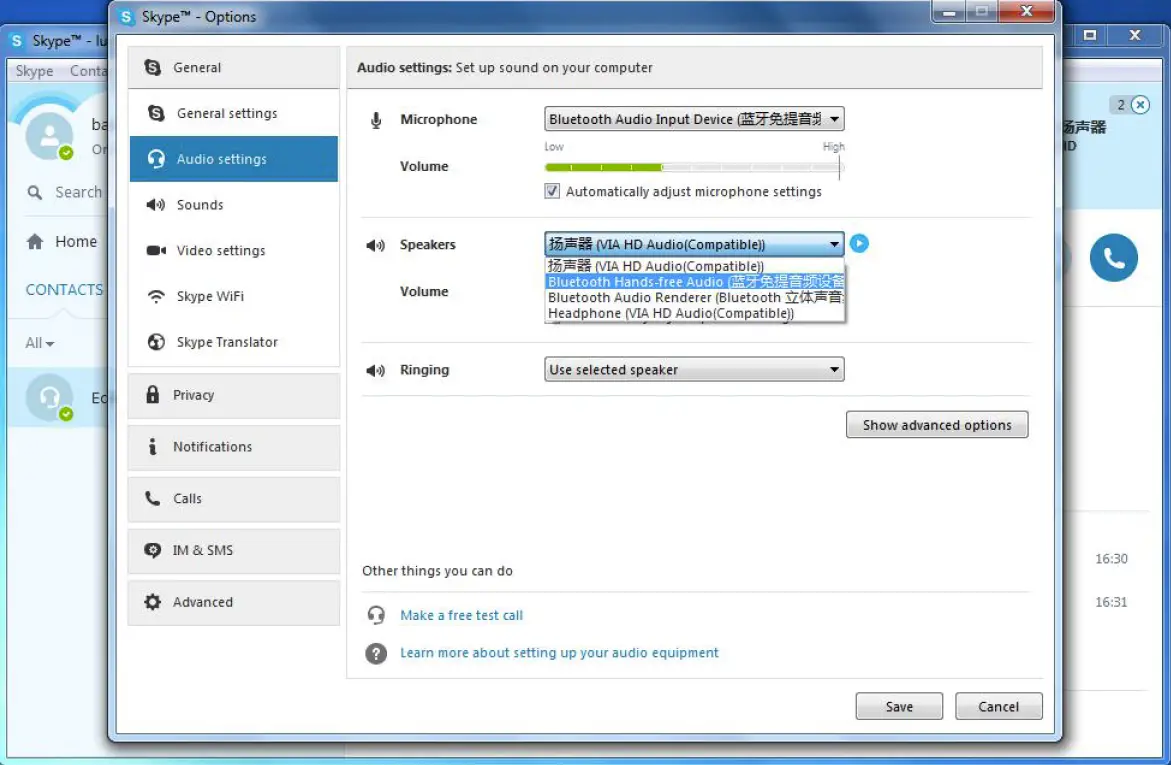The height and width of the screenshot is (765, 1171).
Task: Click the speaker icon next to Speakers
Action: 375,245
